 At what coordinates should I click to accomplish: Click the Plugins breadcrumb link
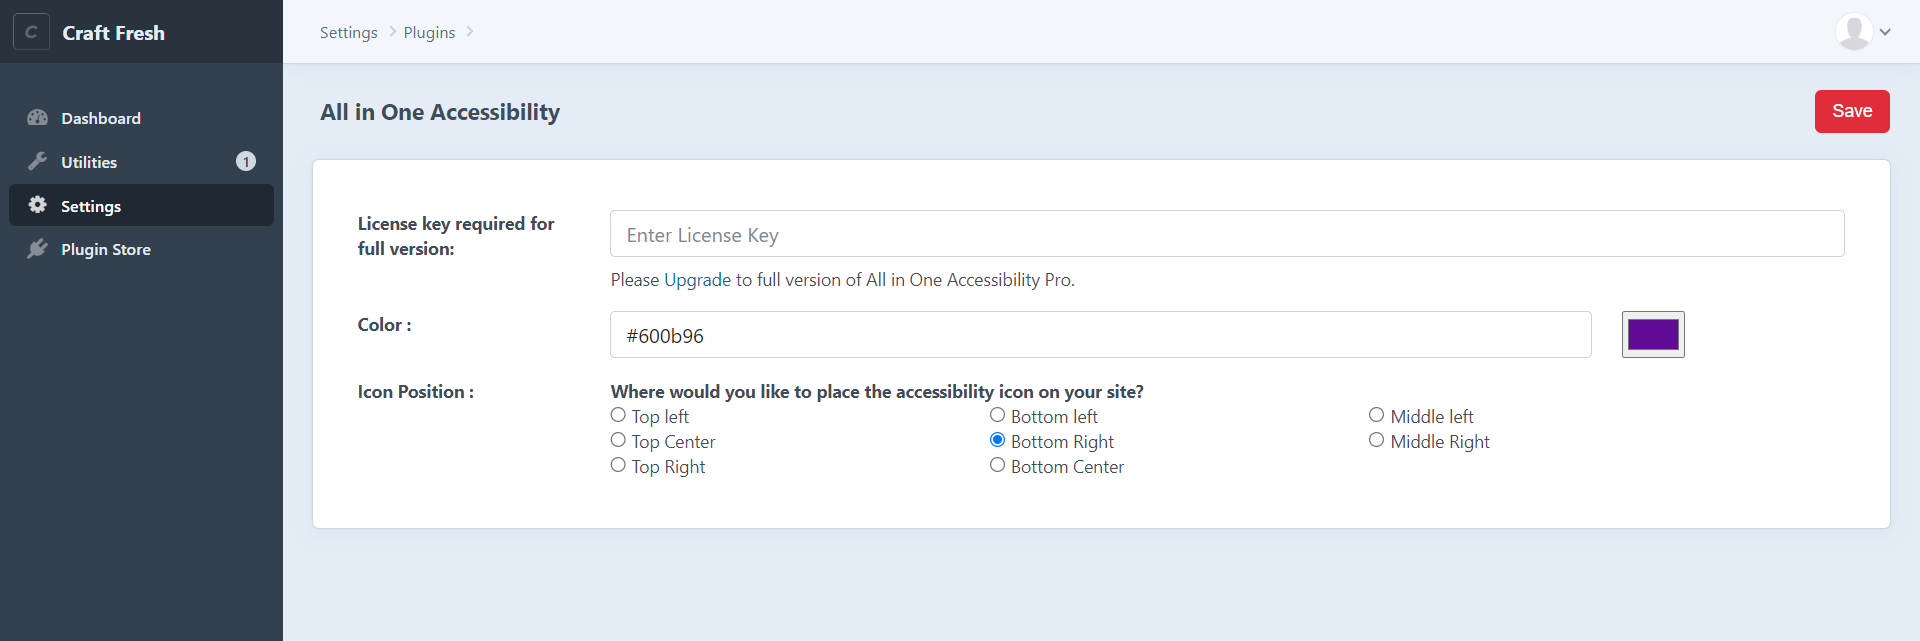[x=429, y=32]
